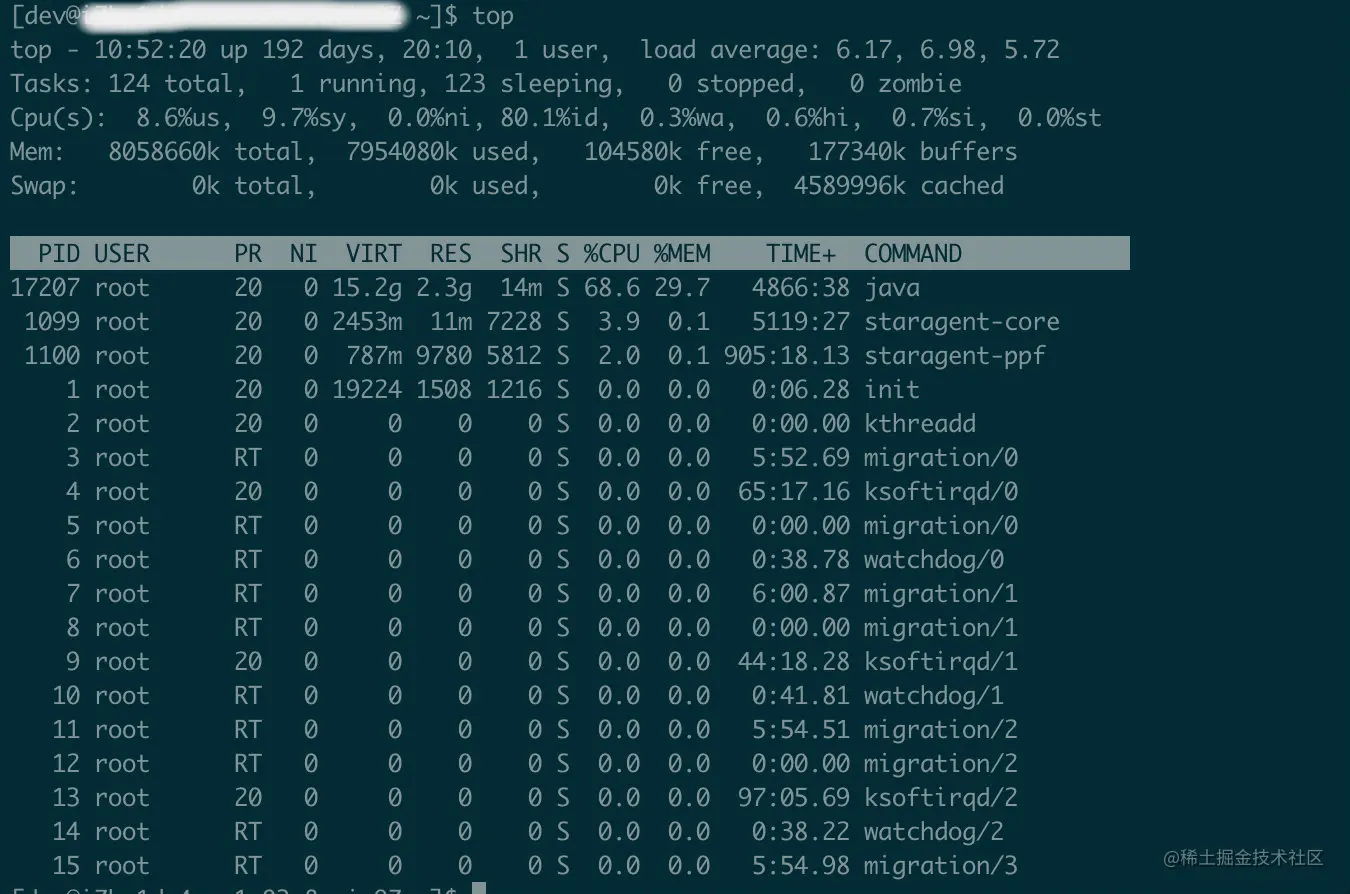The width and height of the screenshot is (1350, 894).
Task: Click the 787m virtual memory value
Action: click(374, 356)
